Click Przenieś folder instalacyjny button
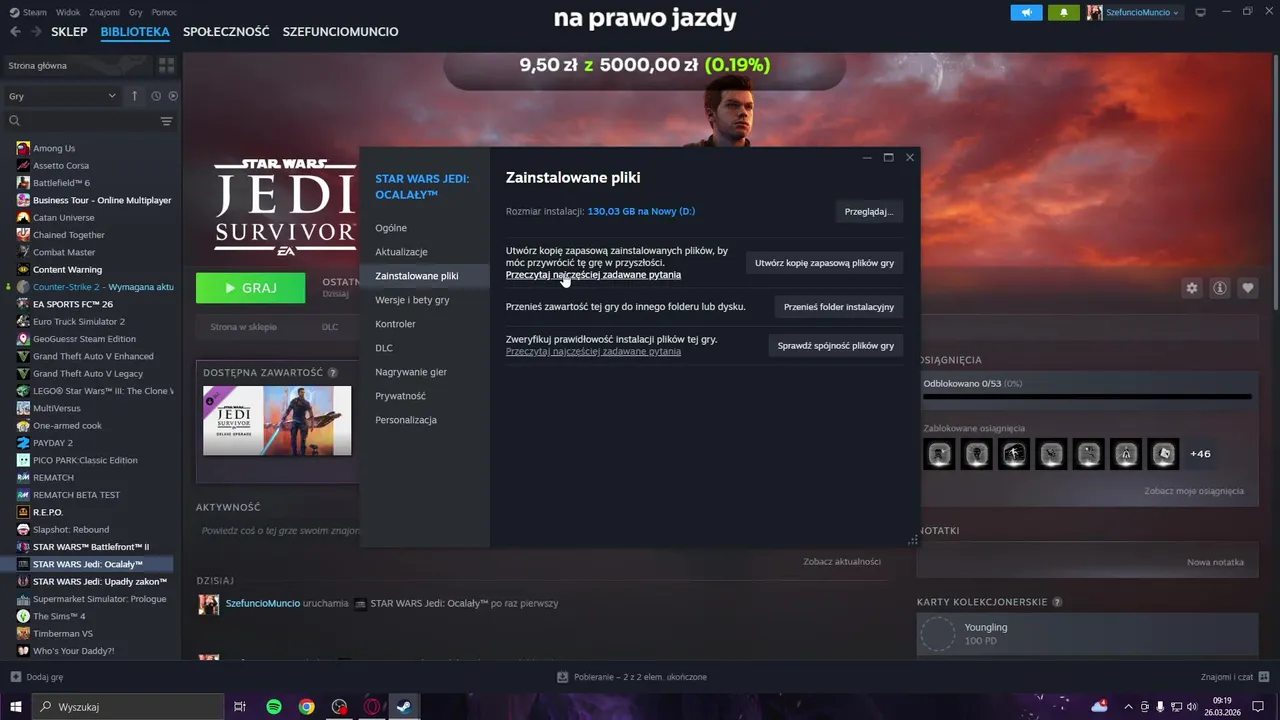The image size is (1280, 720). (x=839, y=307)
